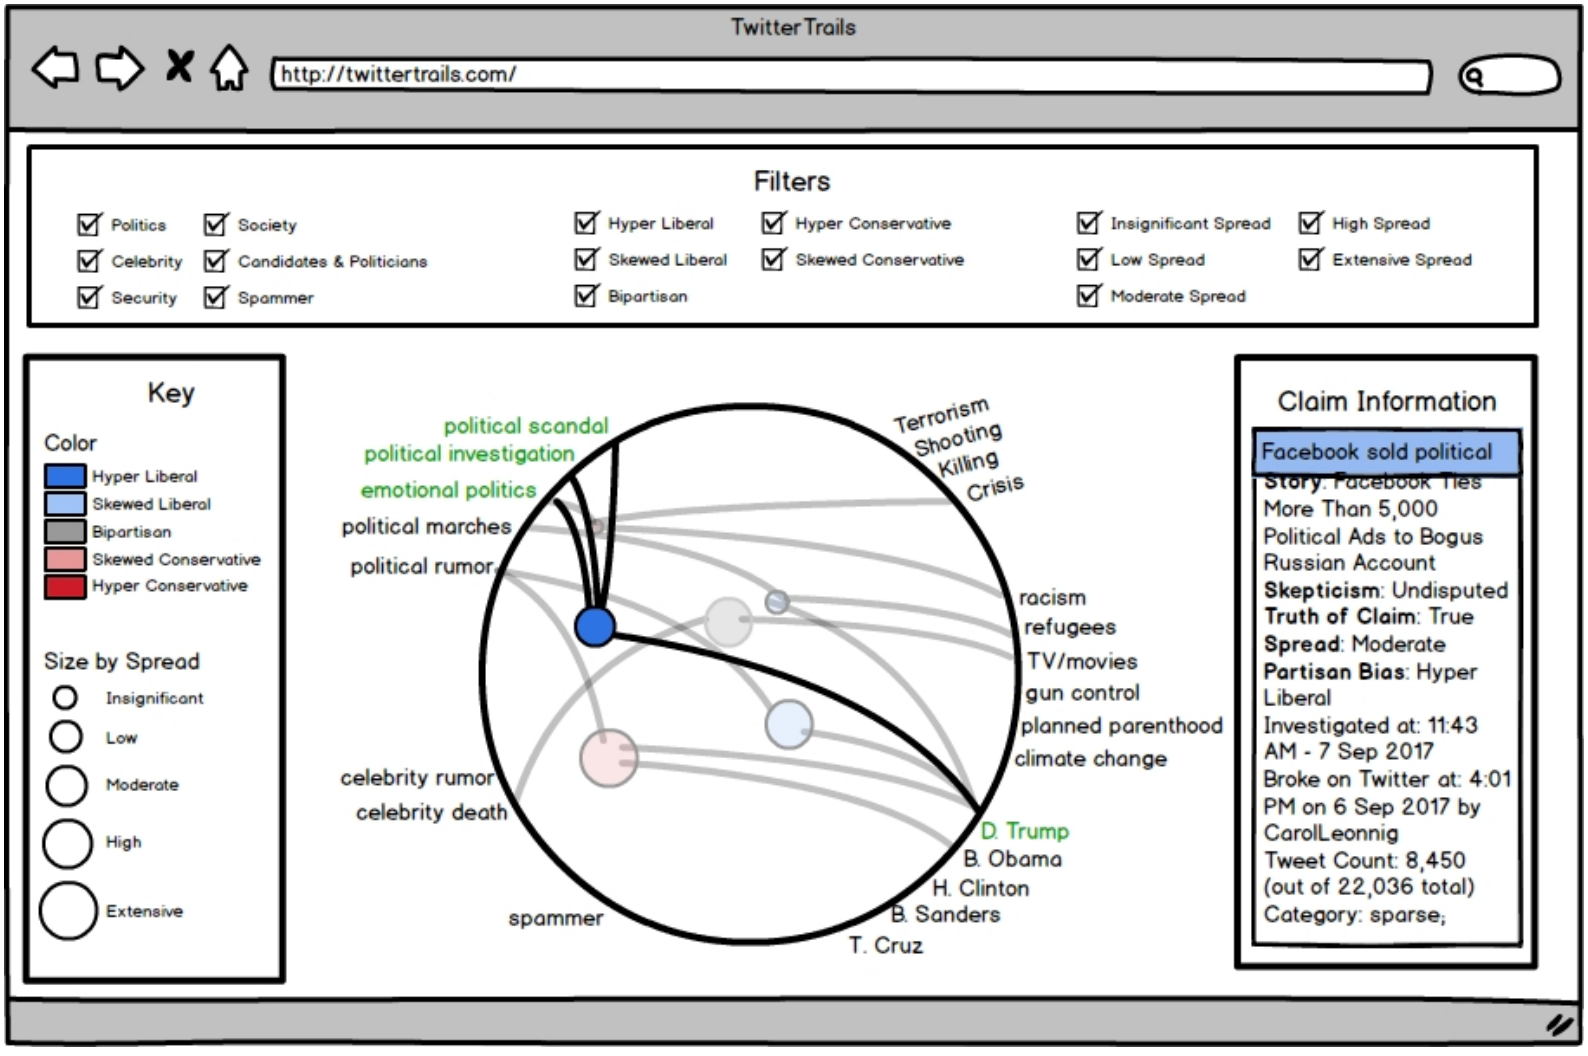The width and height of the screenshot is (1588, 1056).
Task: Click the 'celebrity rumor' label
Action: click(x=417, y=777)
